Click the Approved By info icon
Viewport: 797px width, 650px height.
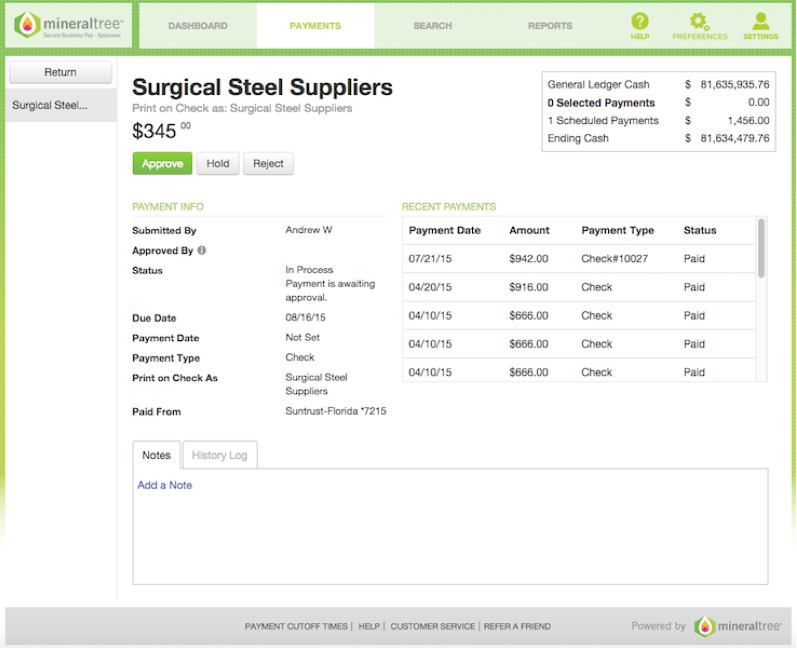pyautogui.click(x=202, y=251)
